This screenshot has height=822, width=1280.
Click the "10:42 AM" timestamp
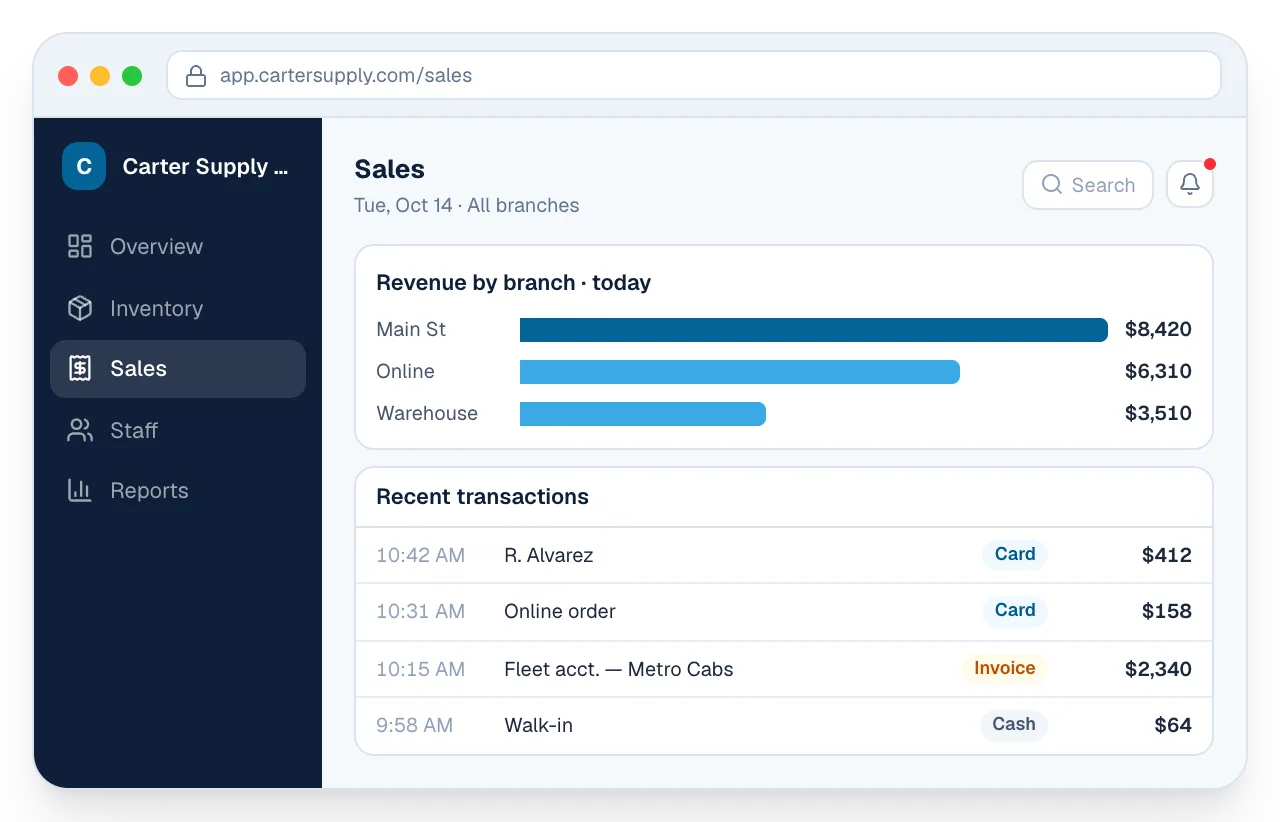coord(421,556)
